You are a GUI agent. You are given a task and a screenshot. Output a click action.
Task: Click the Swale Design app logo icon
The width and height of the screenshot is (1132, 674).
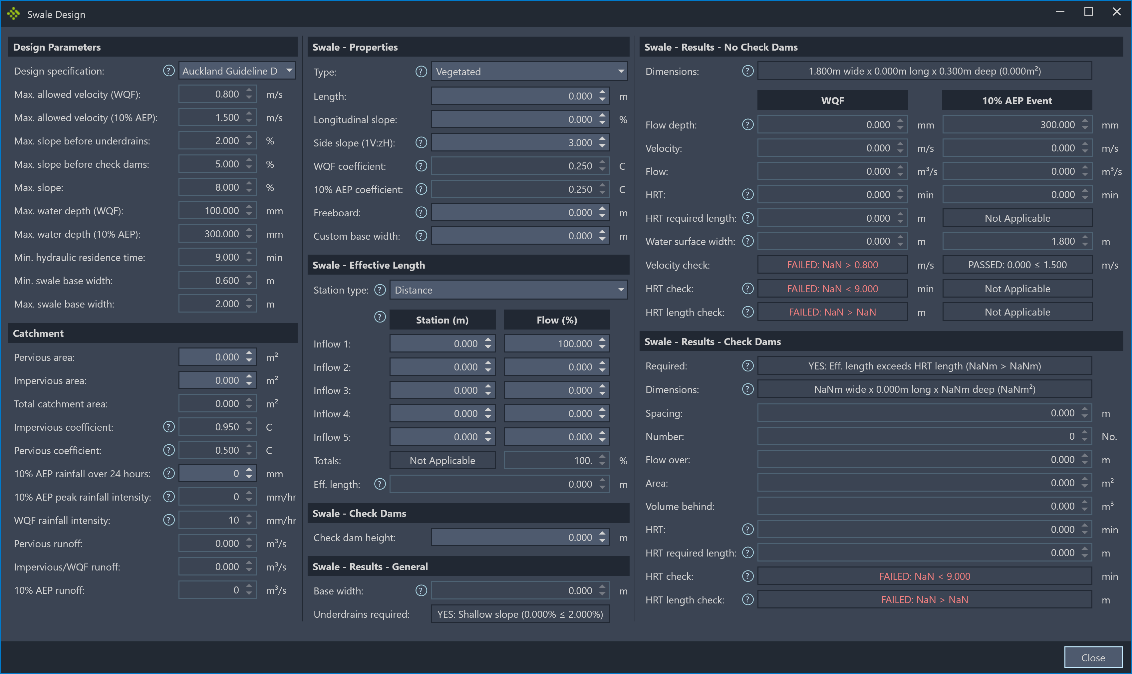pos(14,14)
